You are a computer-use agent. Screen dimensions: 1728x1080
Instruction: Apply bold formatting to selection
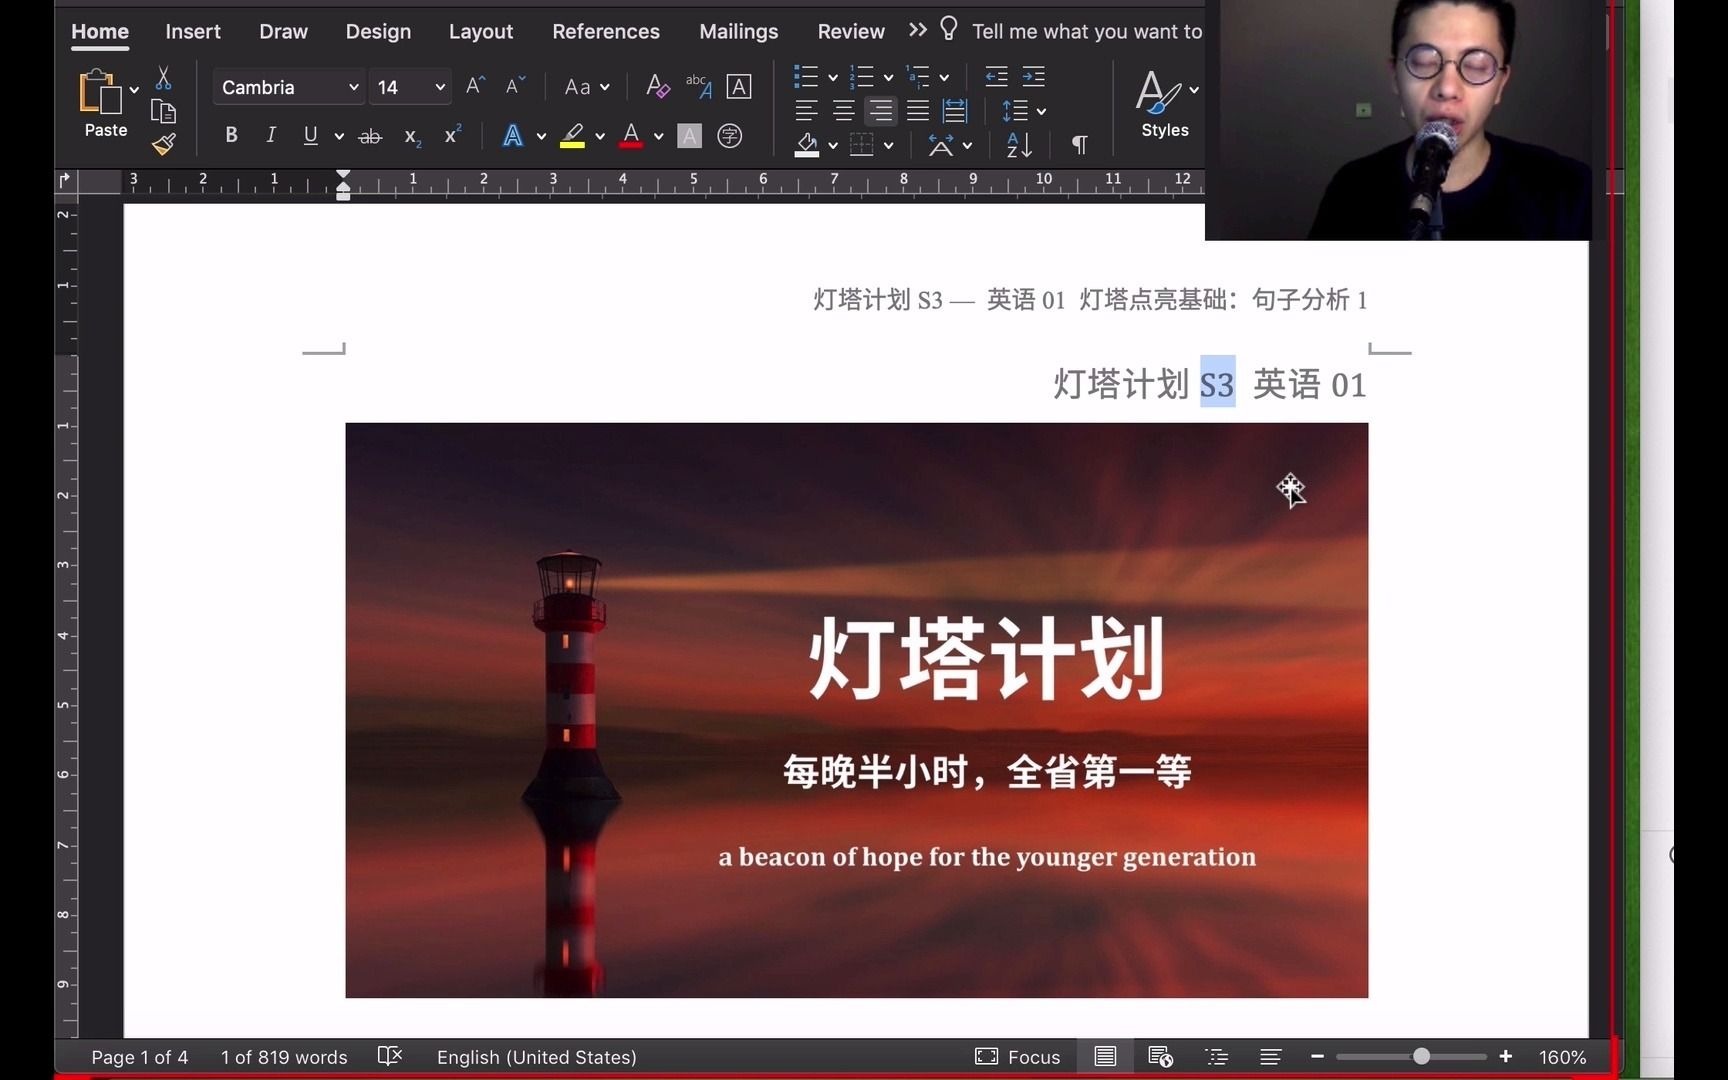231,134
